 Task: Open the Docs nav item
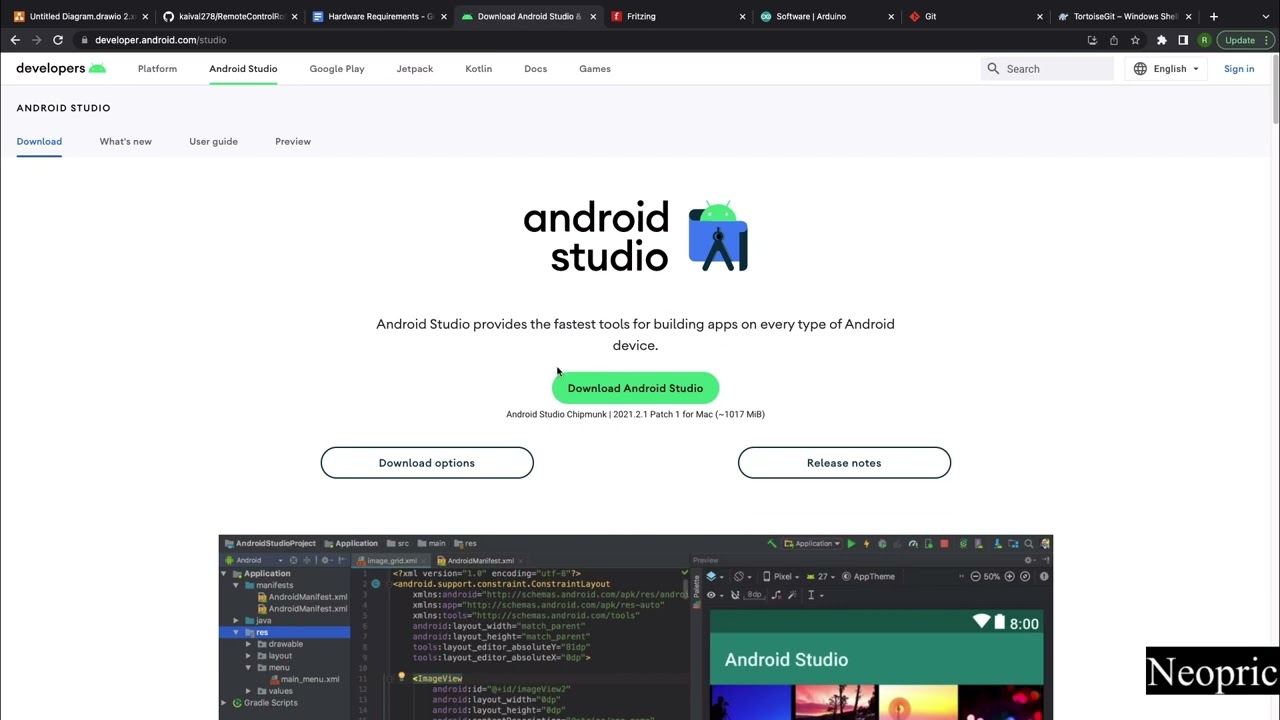535,69
